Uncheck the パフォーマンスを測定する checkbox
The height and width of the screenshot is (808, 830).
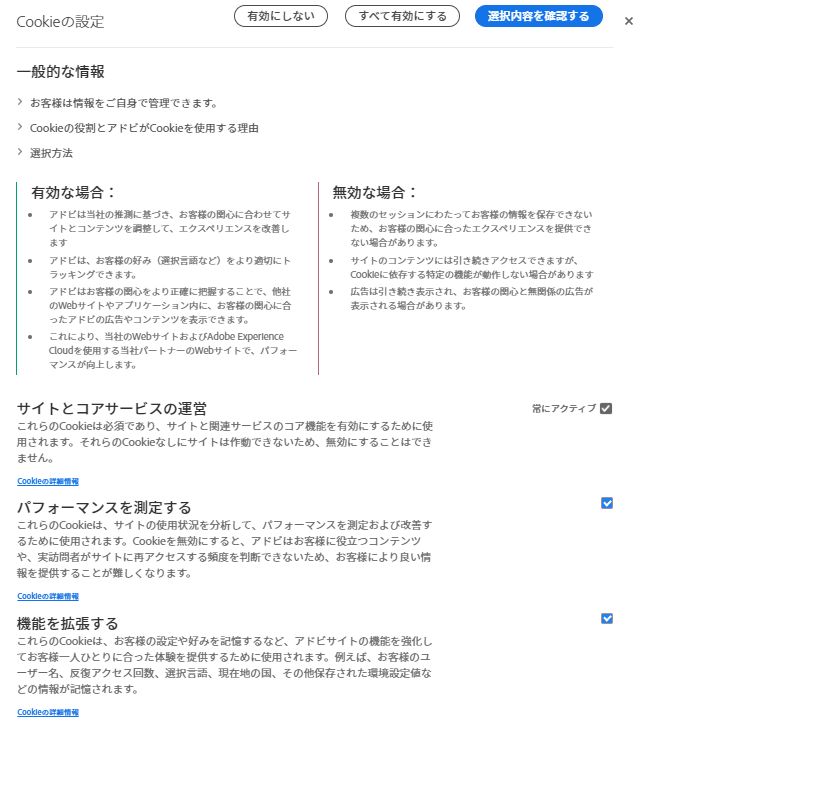click(607, 503)
